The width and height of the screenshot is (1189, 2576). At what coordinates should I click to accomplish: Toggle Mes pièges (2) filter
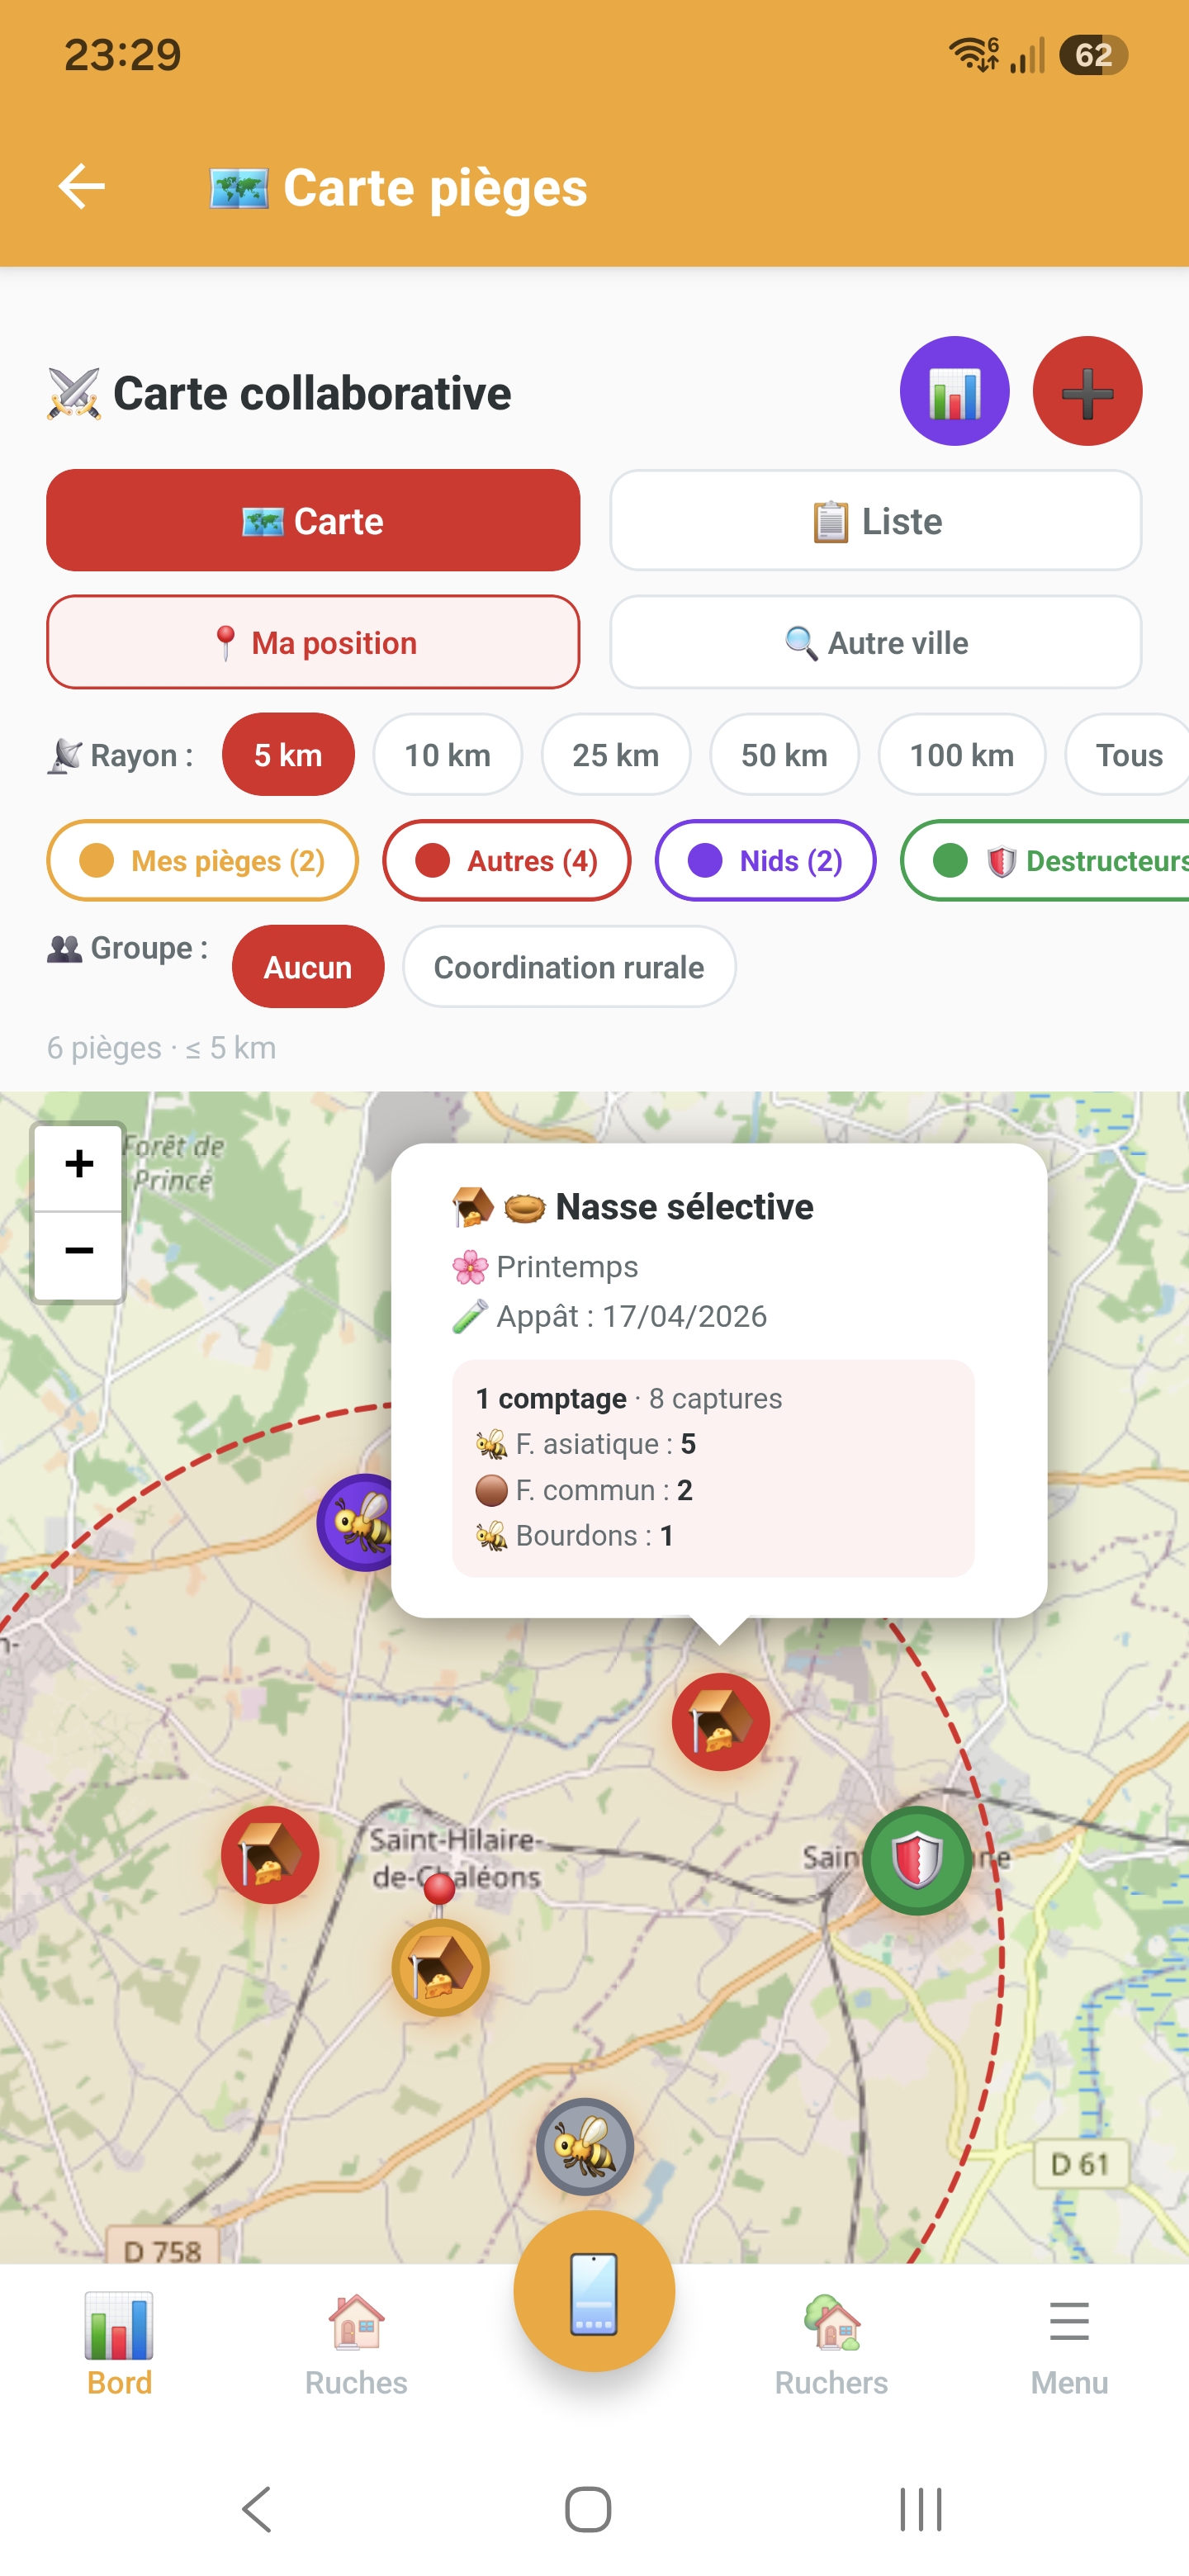pyautogui.click(x=202, y=861)
